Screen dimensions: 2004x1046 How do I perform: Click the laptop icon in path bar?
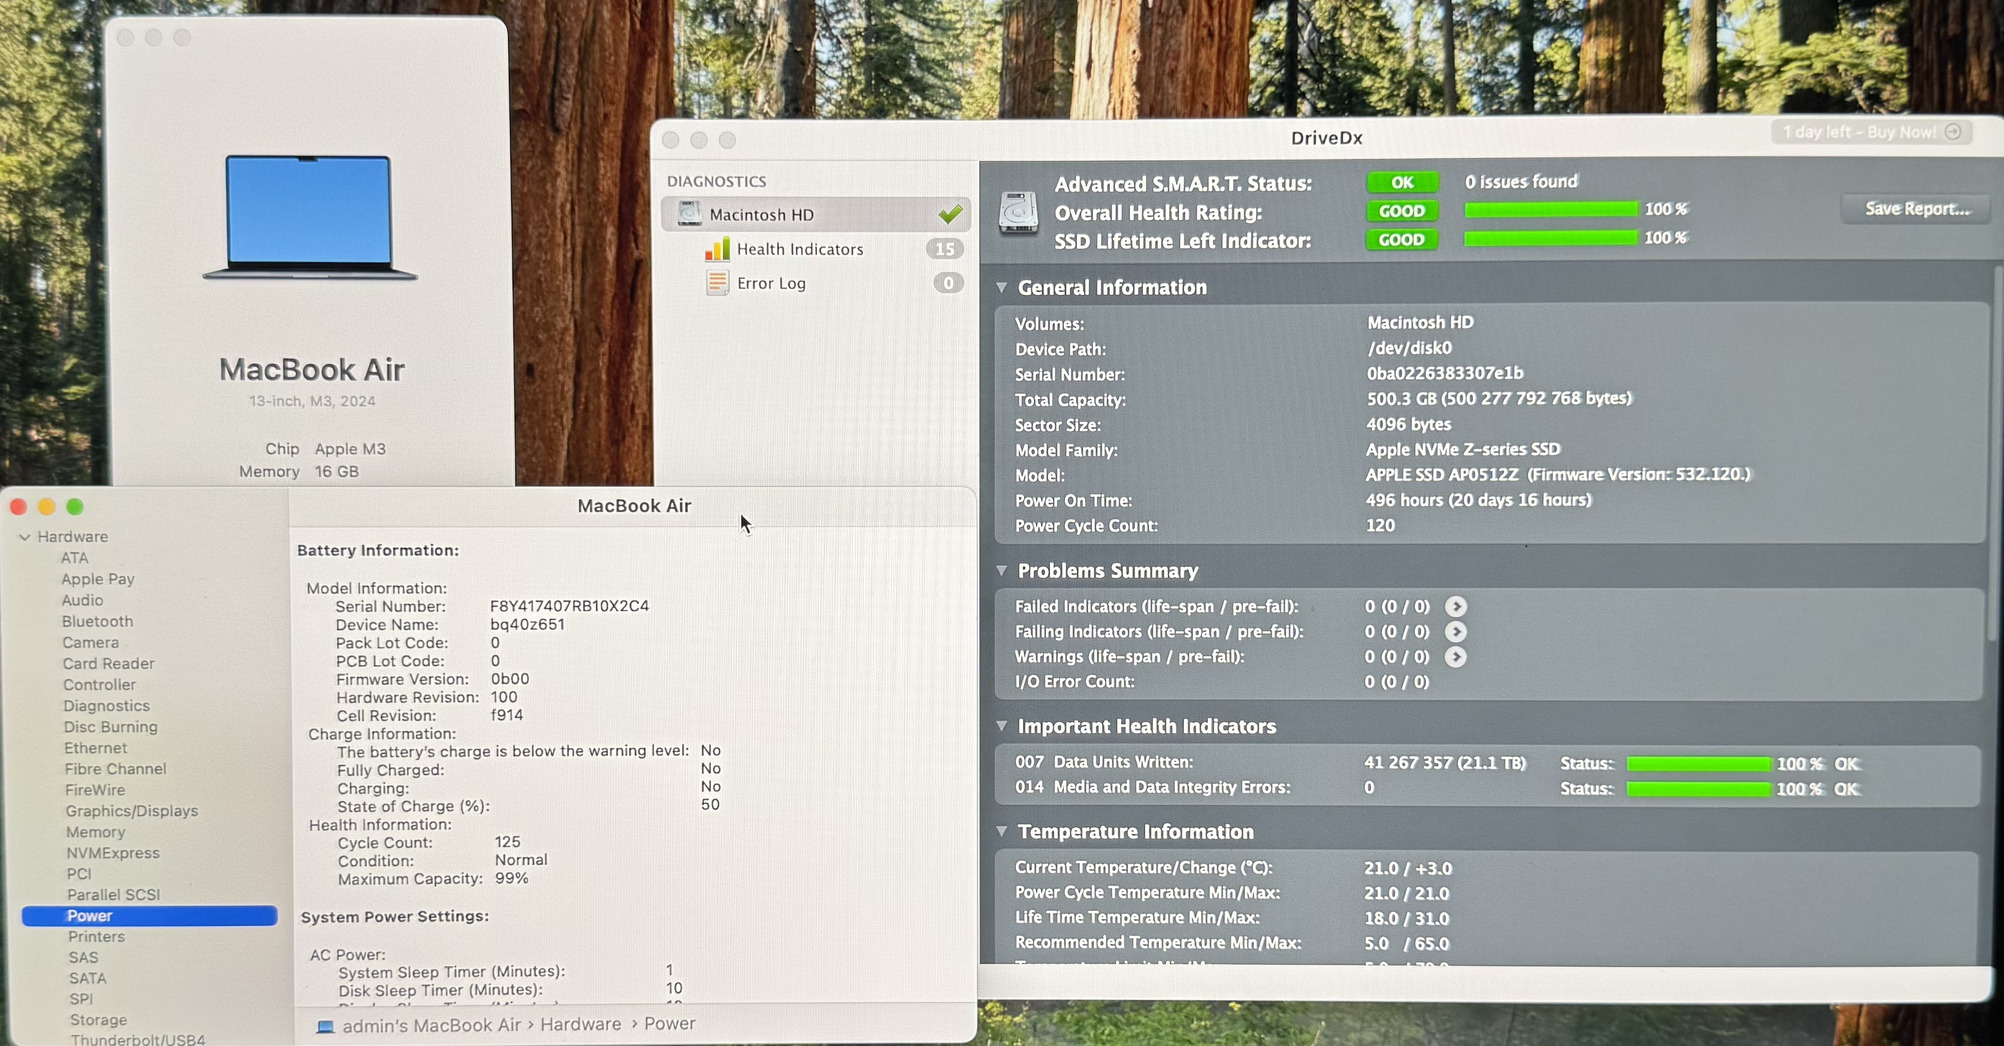(325, 1026)
